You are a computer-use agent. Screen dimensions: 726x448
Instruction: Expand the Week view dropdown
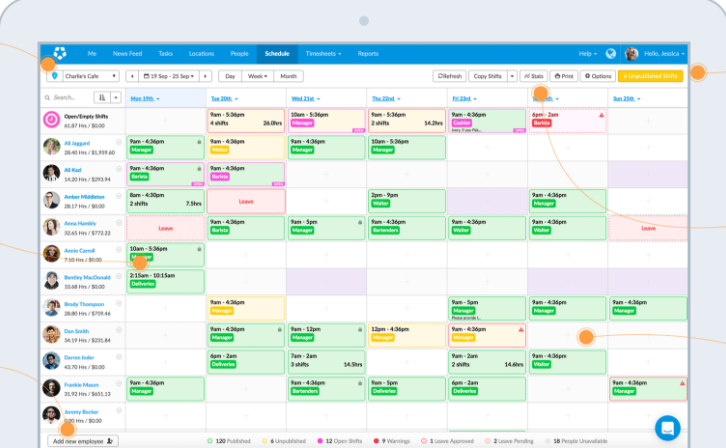click(257, 76)
